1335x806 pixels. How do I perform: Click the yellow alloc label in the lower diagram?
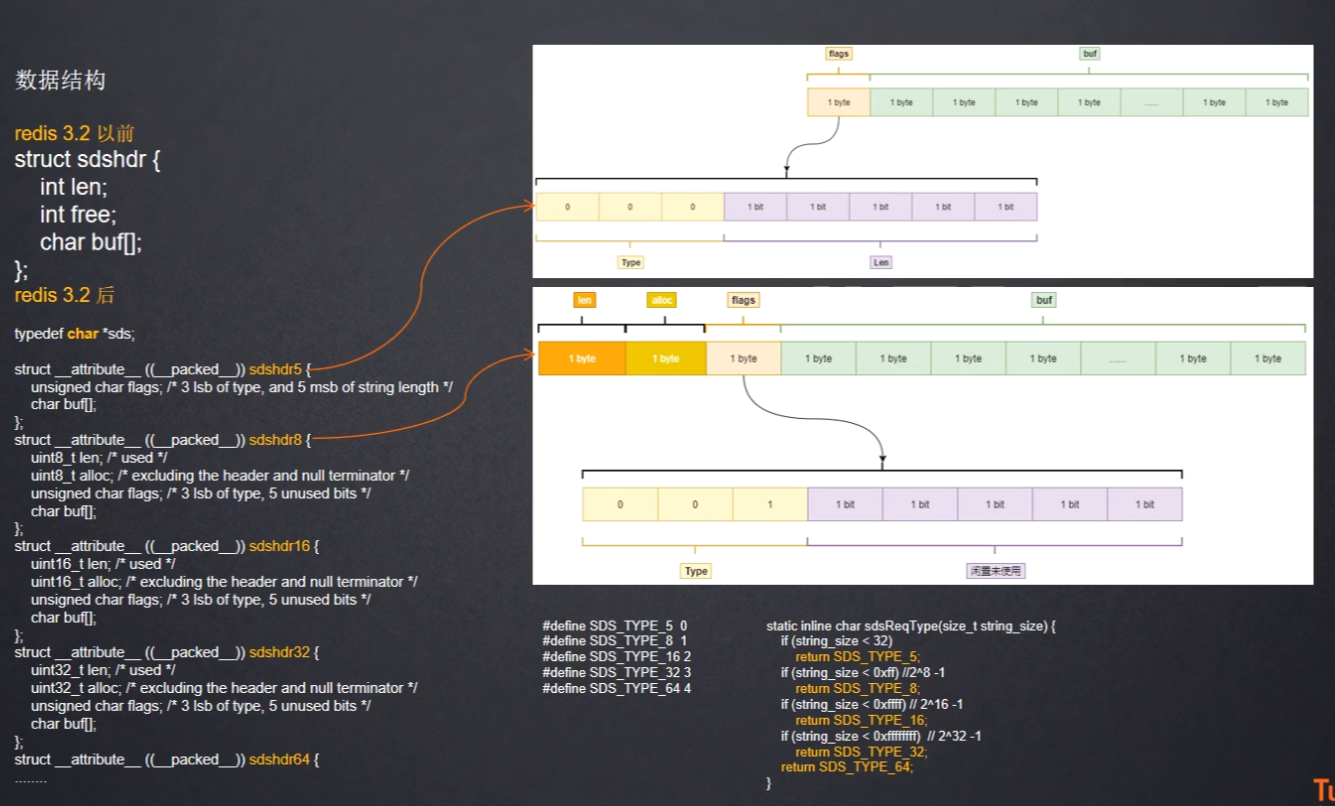662,300
